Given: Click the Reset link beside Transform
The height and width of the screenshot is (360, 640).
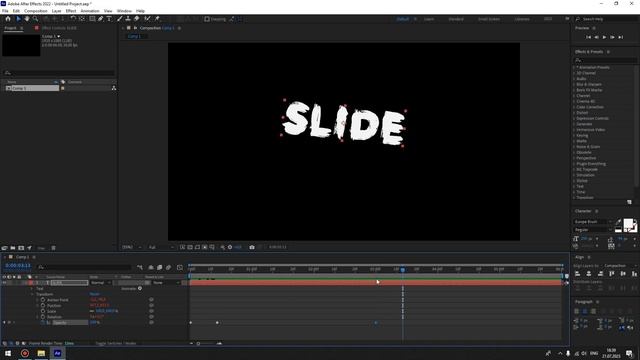Looking at the screenshot, I should pos(94,294).
